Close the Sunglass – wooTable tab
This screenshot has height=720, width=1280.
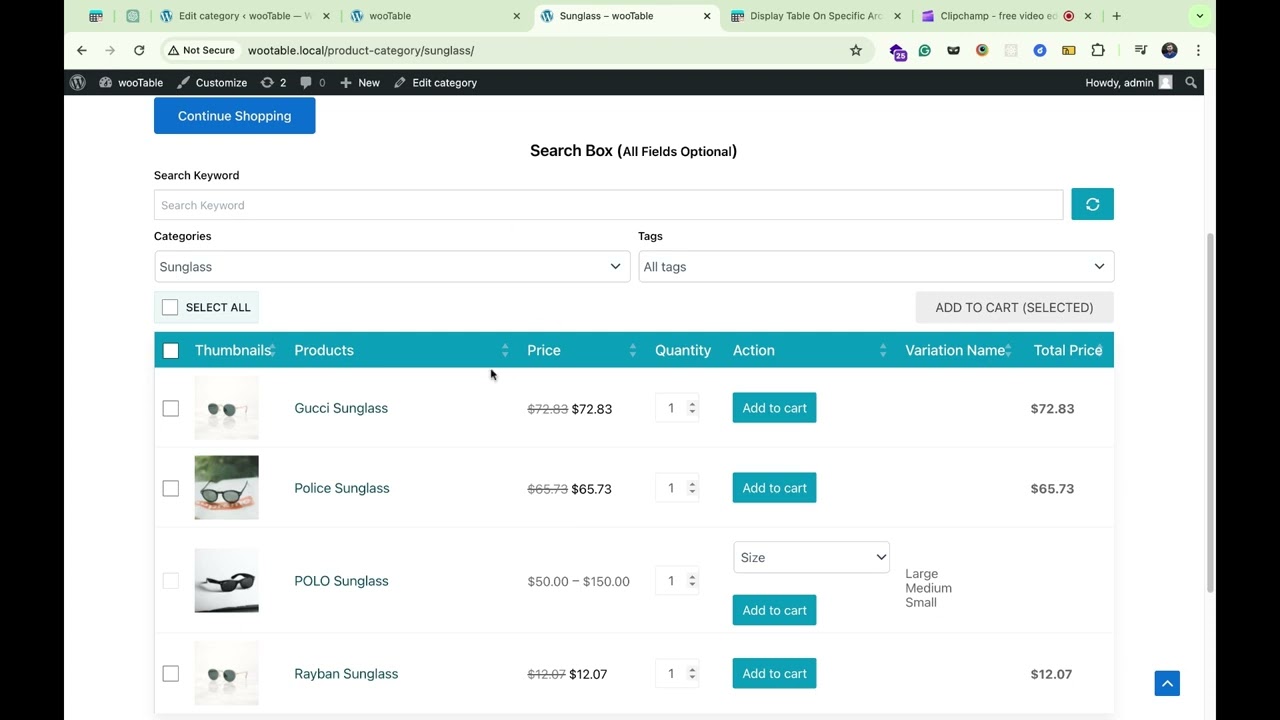click(x=707, y=16)
